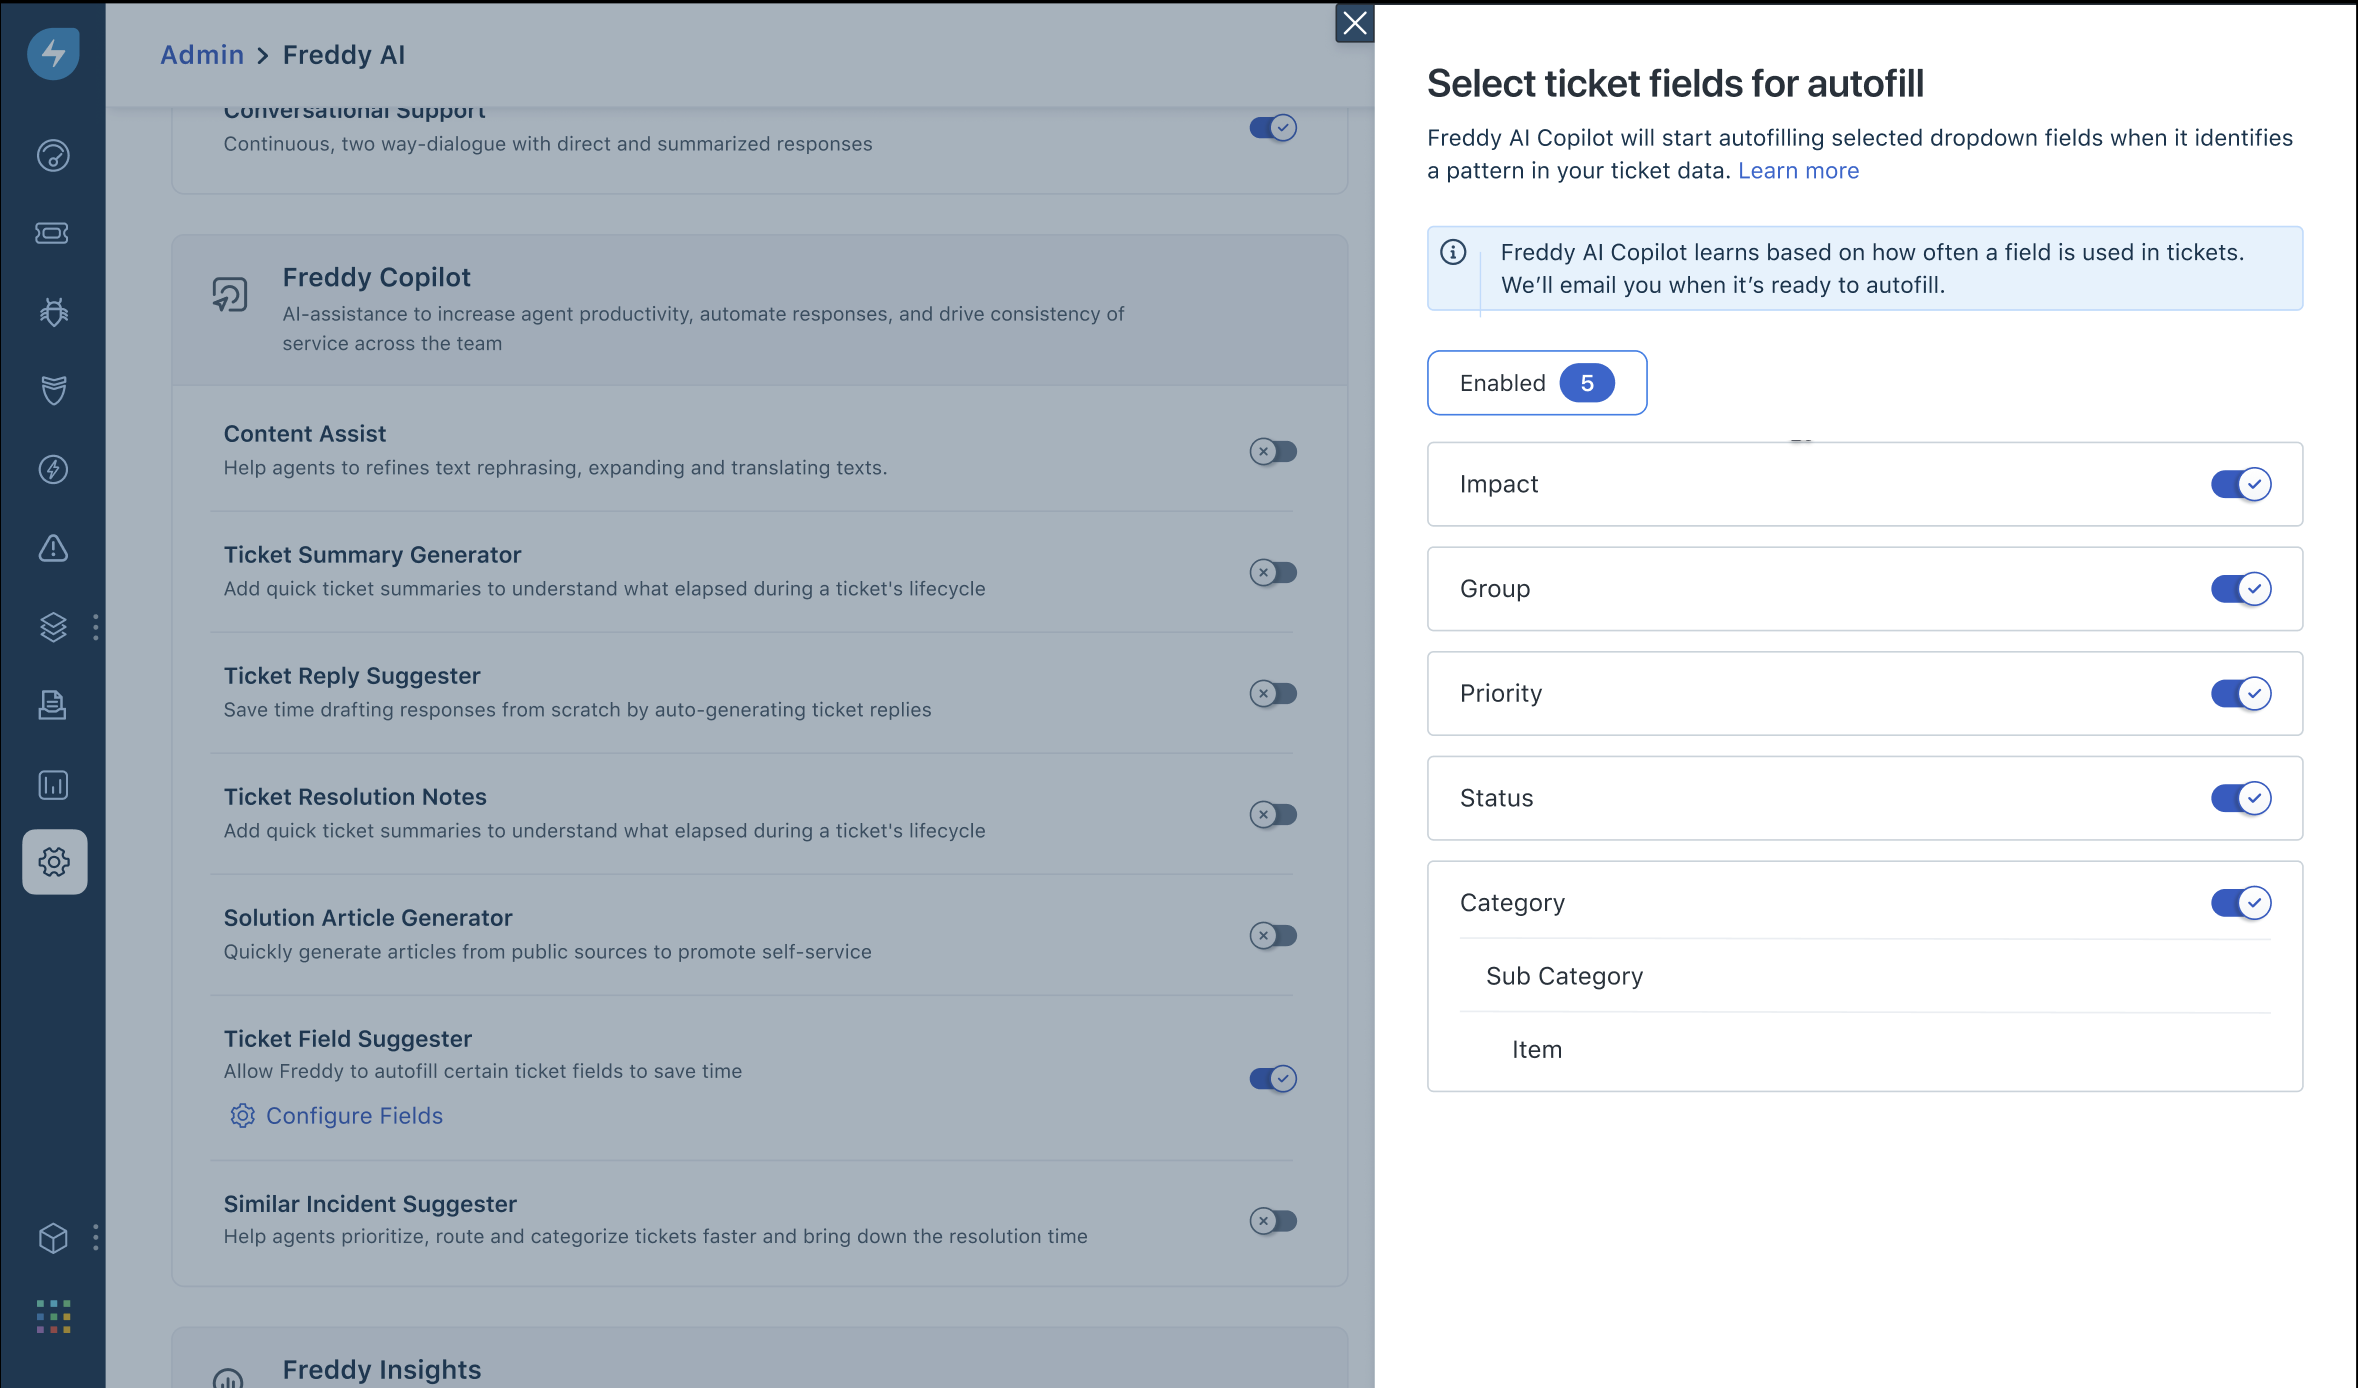
Task: Open the Reports chart icon in sidebar
Action: pos(53,785)
